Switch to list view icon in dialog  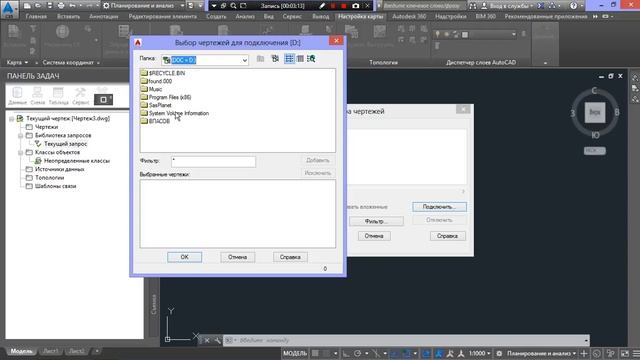click(289, 59)
